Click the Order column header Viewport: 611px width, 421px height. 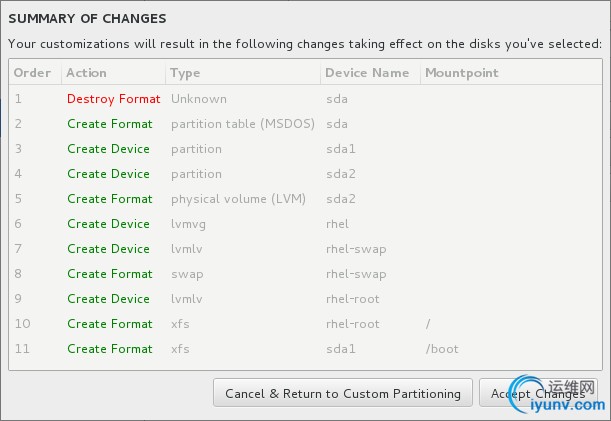coord(32,73)
